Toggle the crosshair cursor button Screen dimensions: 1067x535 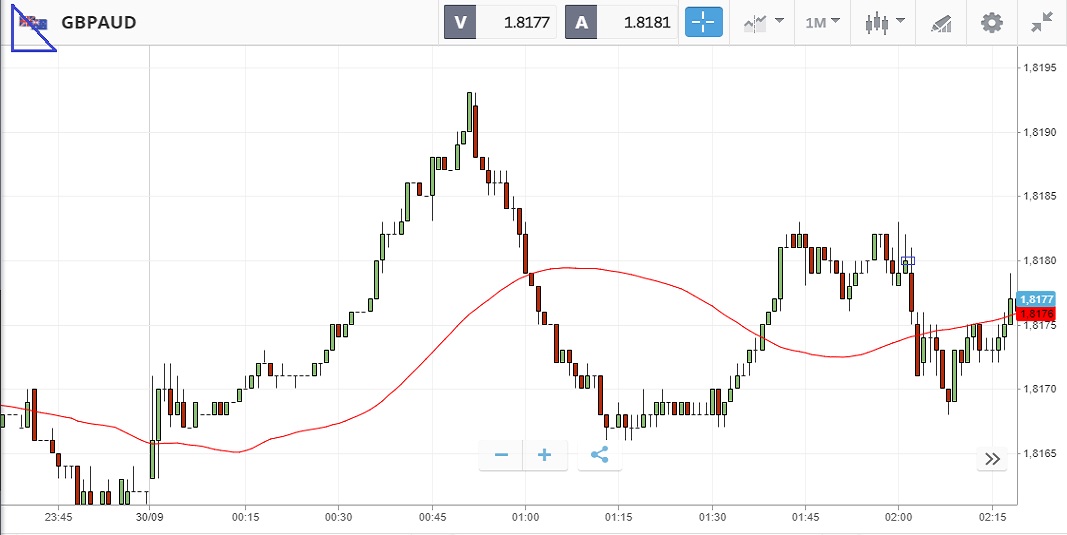[x=703, y=22]
